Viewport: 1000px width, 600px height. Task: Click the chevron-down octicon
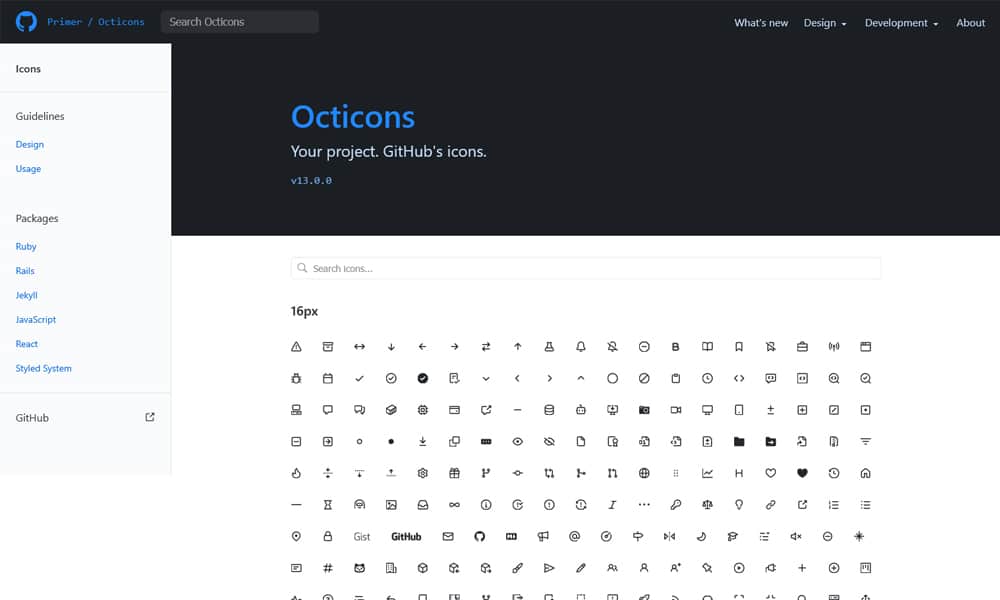click(x=486, y=378)
